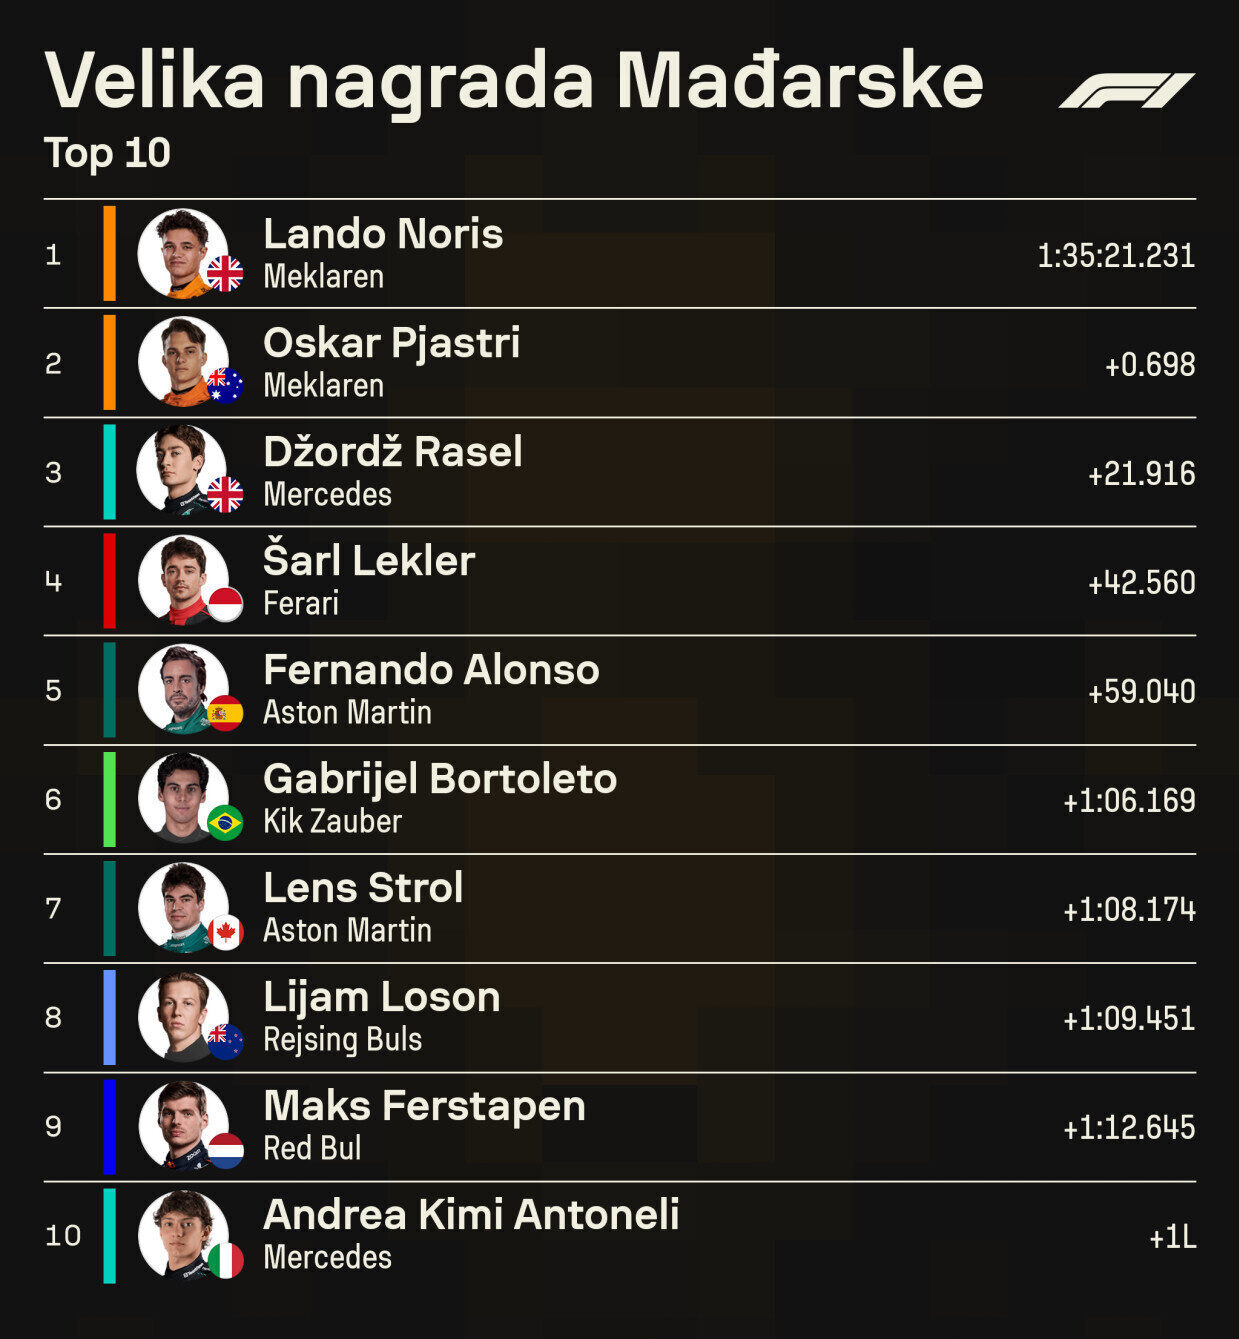
Task: Click Lando Noris's driver photo
Action: (x=180, y=252)
